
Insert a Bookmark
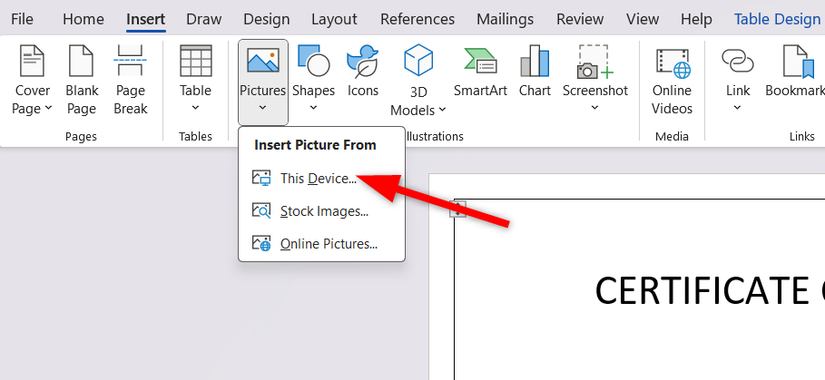(794, 71)
